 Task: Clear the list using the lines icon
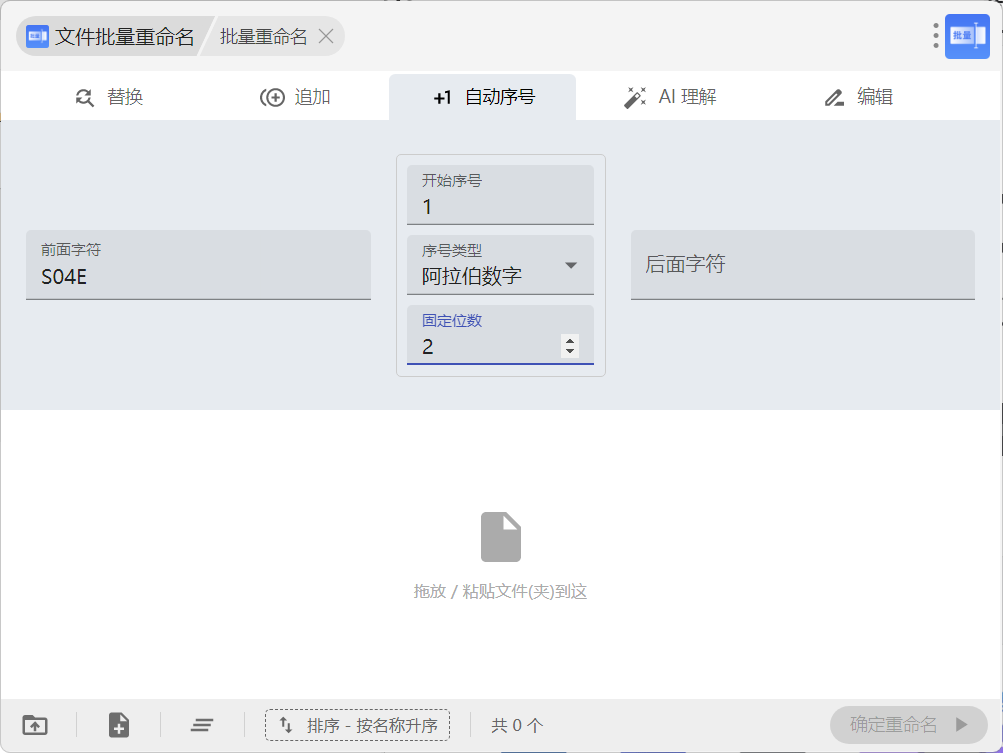point(201,725)
